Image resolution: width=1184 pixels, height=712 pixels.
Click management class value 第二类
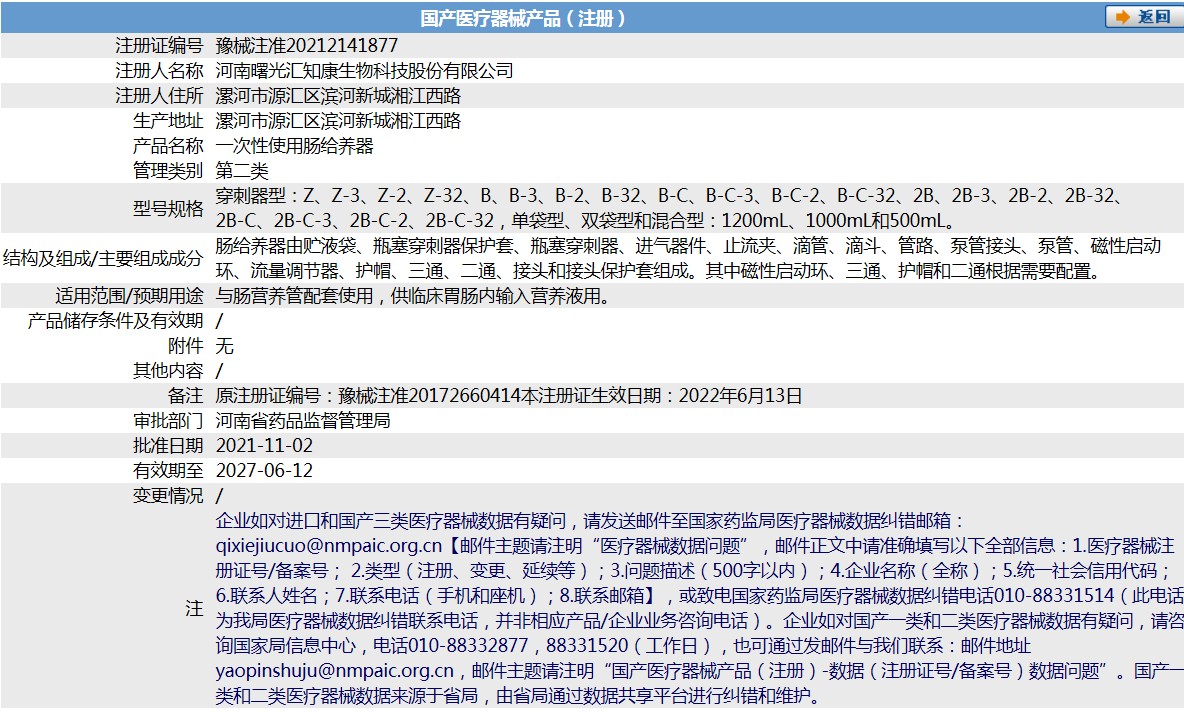click(242, 171)
